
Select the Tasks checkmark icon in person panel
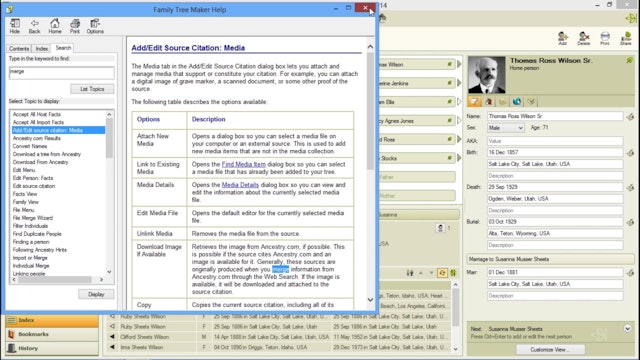[x=531, y=102]
